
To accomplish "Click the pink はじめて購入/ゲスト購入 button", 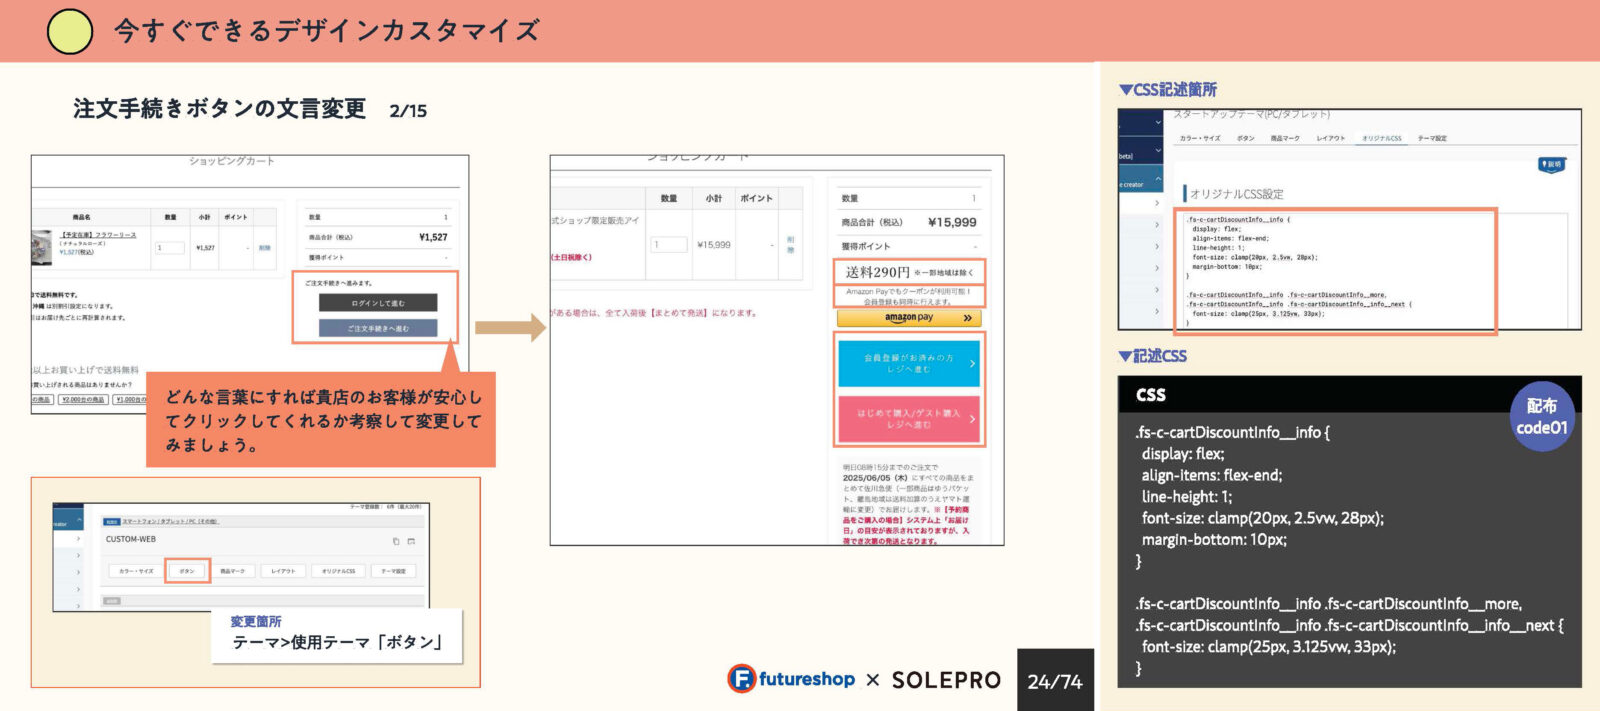I will point(908,419).
